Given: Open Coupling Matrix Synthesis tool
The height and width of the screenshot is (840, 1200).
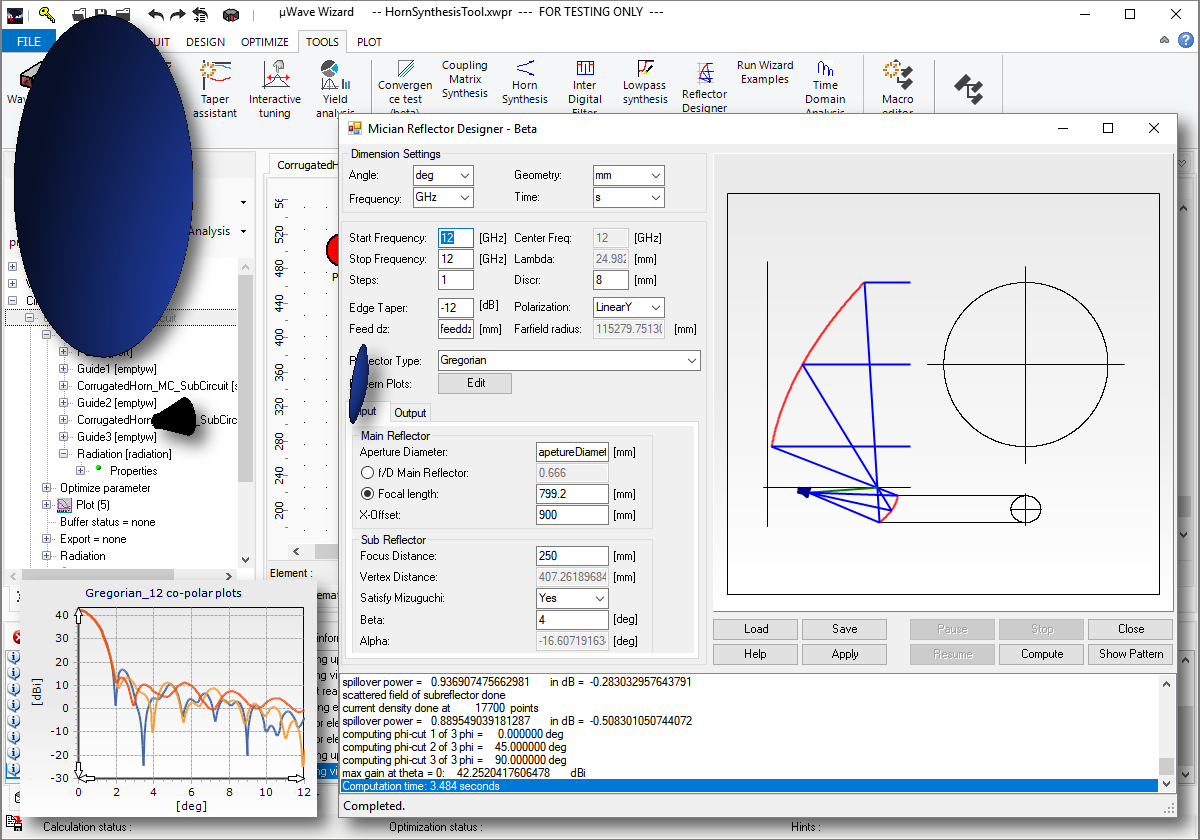Looking at the screenshot, I should (x=465, y=79).
